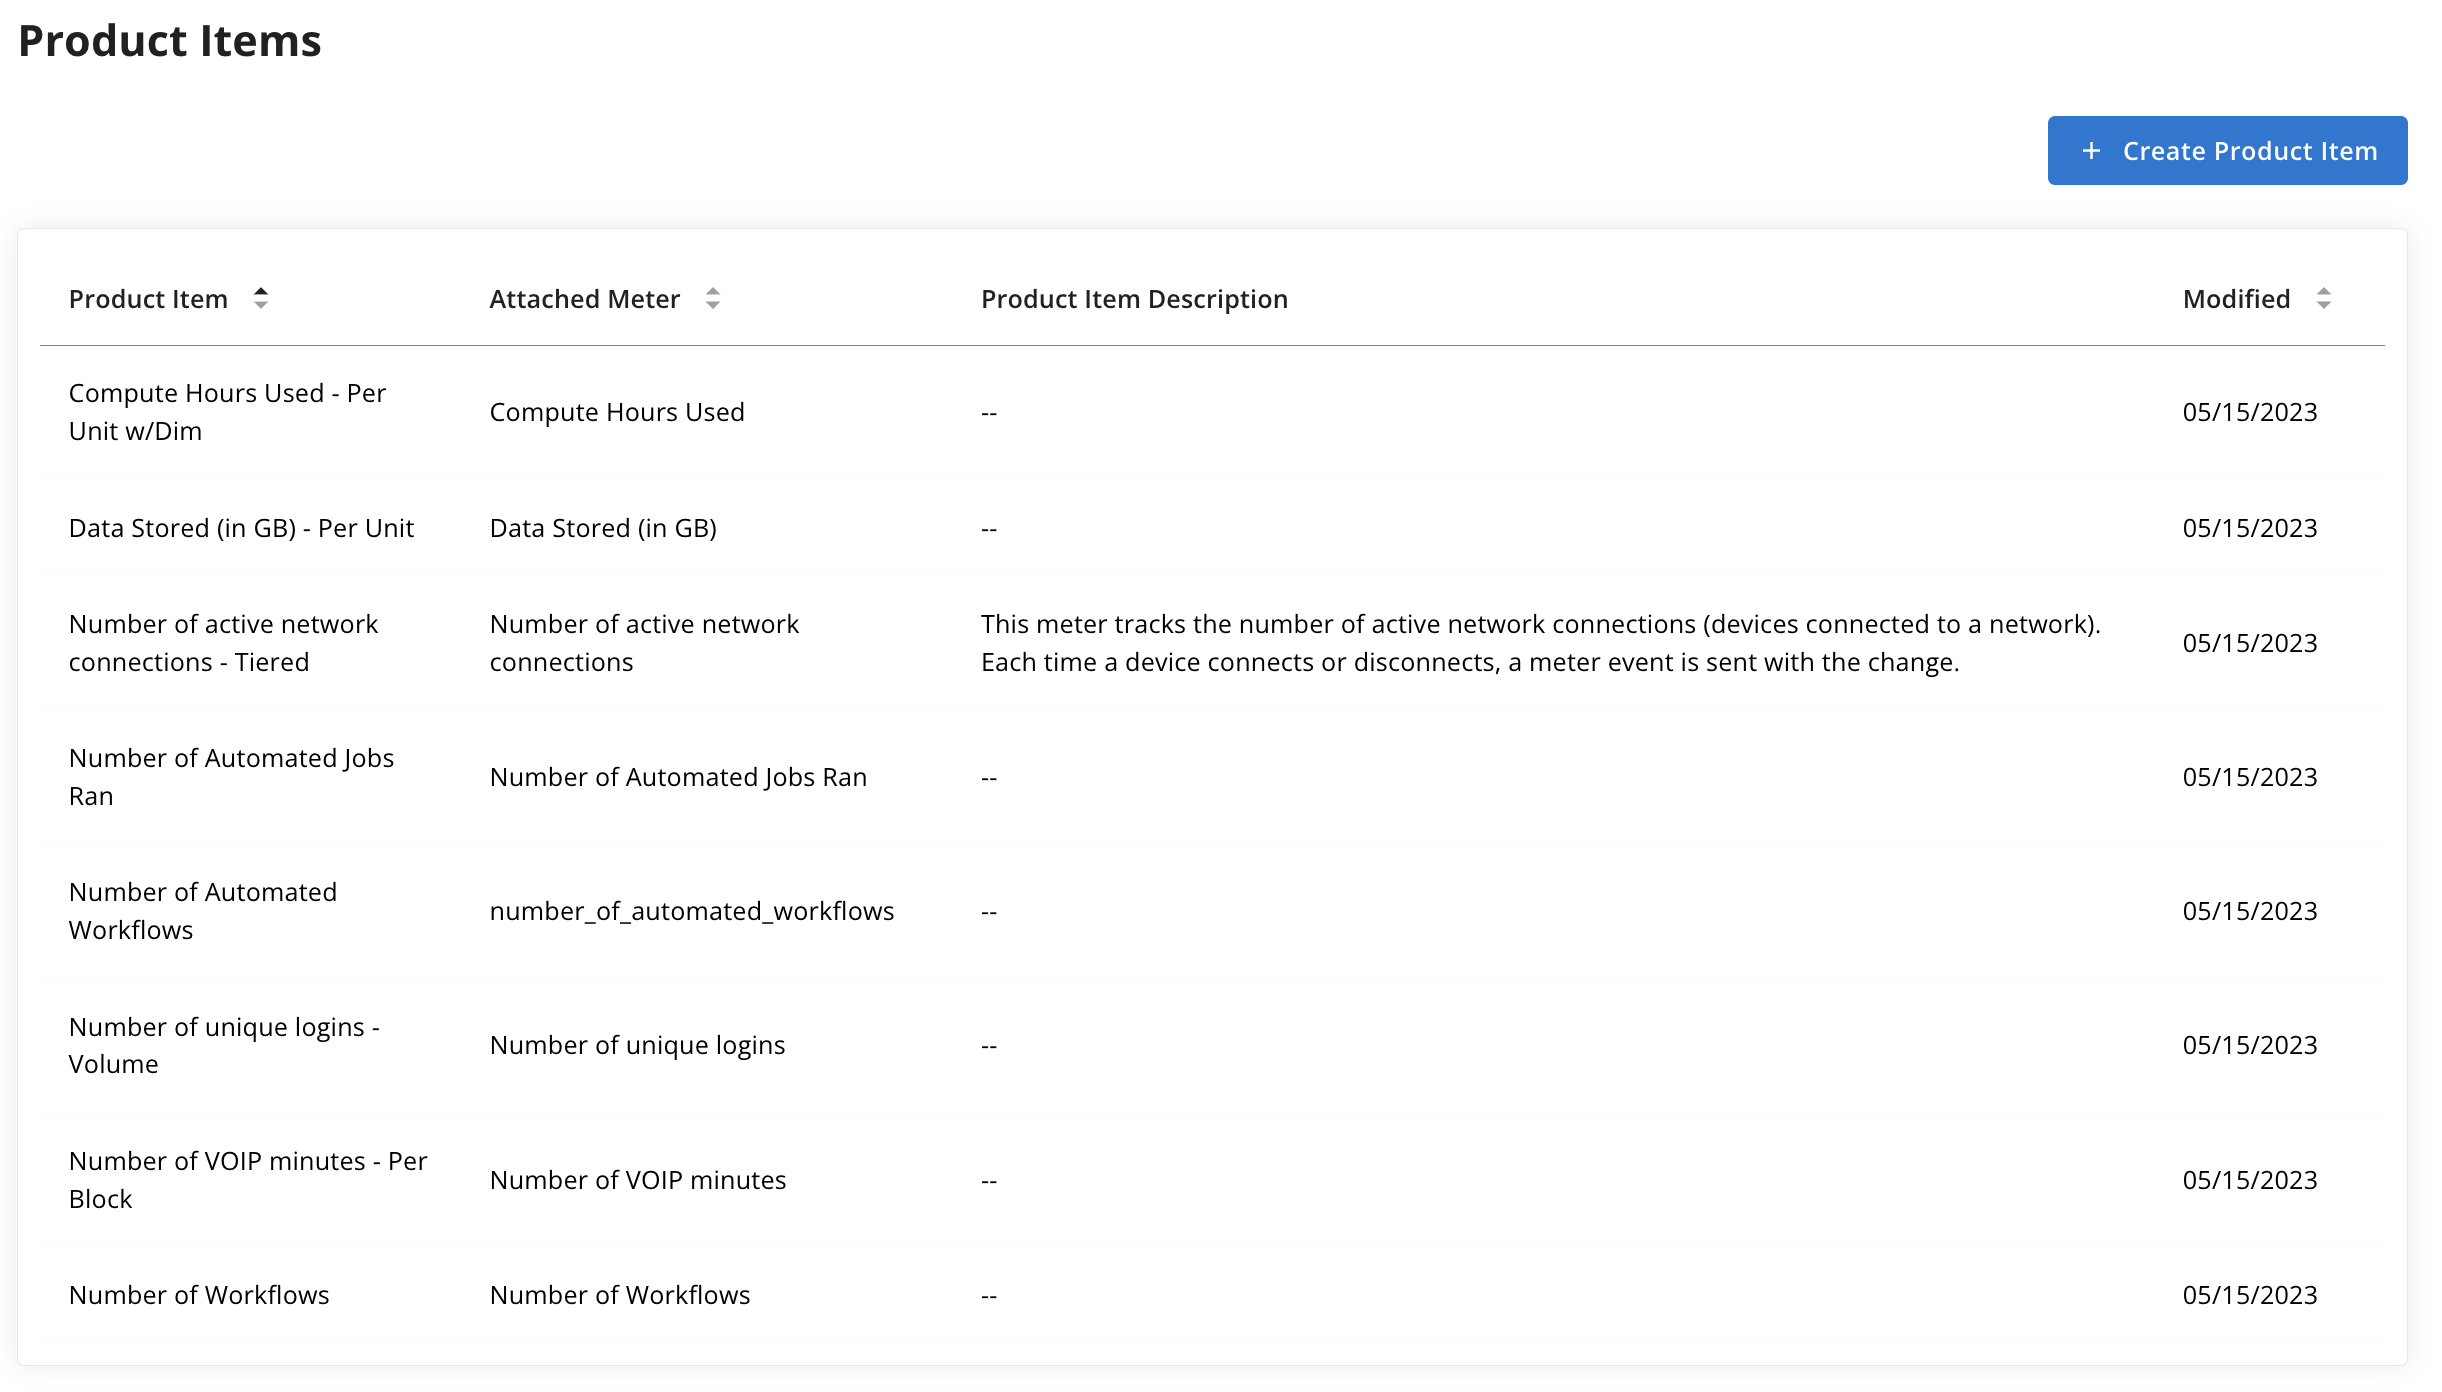
Task: Select Number of active network connections - Tiered
Action: (223, 643)
